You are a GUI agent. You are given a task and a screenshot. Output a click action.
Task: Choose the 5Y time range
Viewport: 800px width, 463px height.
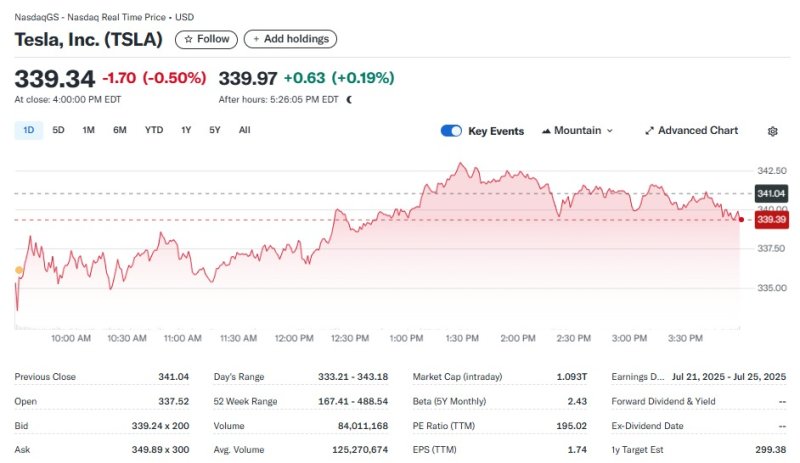(x=215, y=130)
